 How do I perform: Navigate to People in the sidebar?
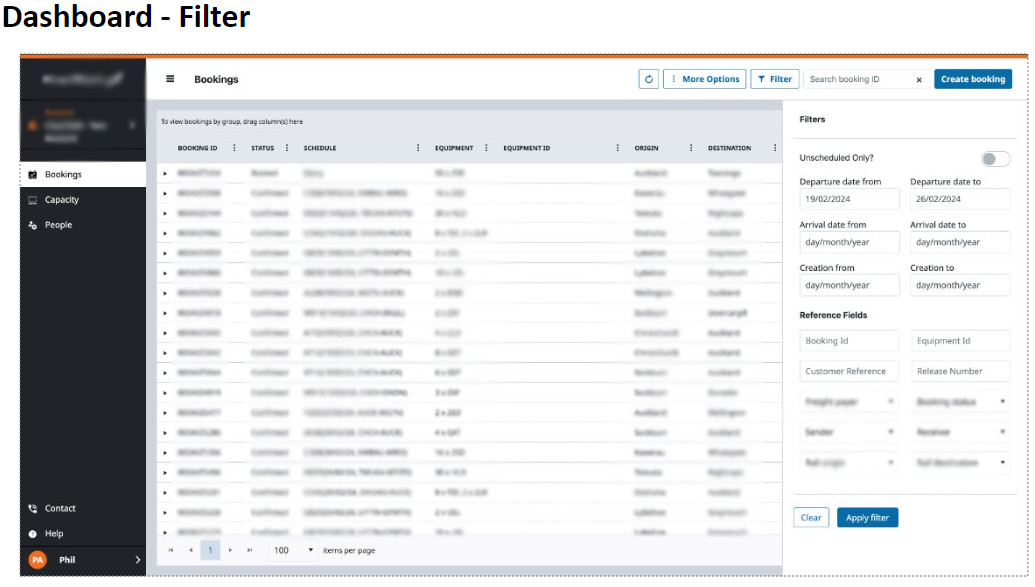[58, 225]
